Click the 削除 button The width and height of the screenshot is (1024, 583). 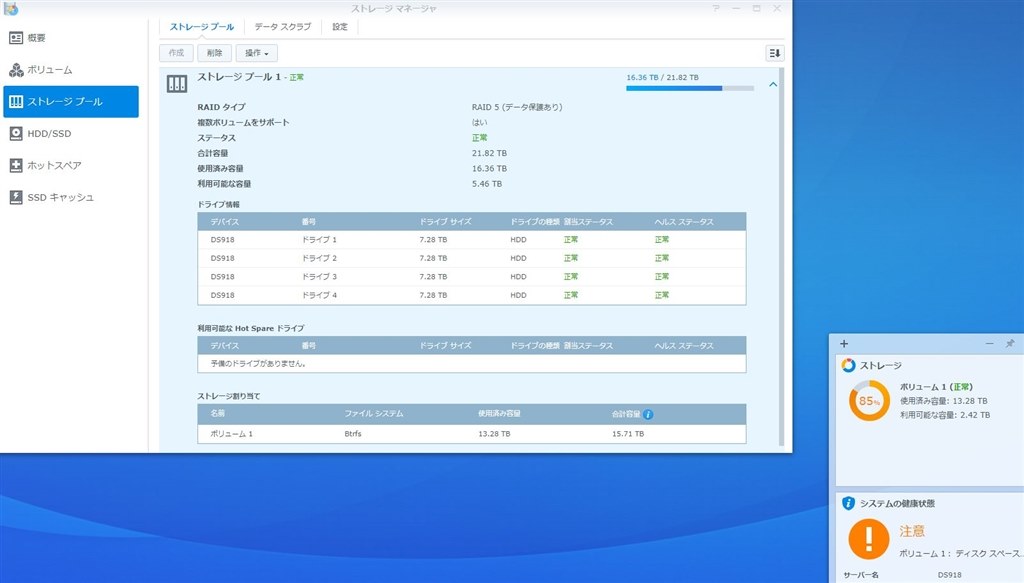click(x=214, y=53)
